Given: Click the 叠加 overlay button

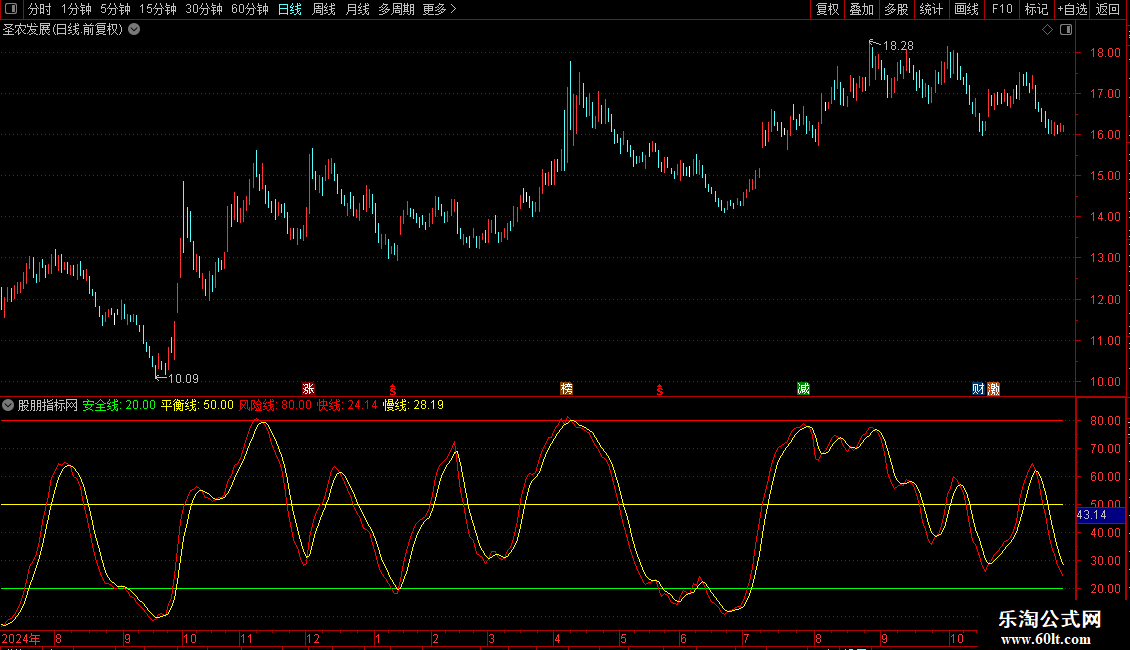Looking at the screenshot, I should (861, 9).
